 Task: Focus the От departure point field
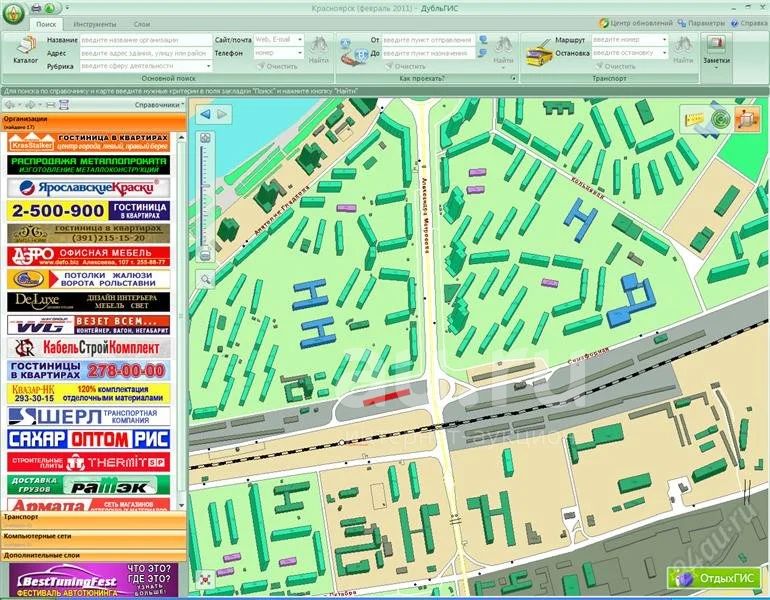[428, 40]
